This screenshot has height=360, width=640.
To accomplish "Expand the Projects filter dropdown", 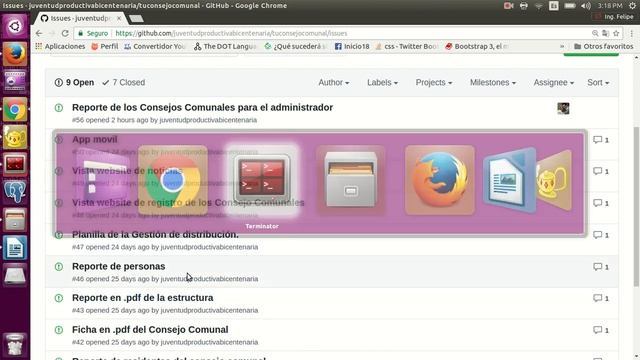I will [x=434, y=82].
